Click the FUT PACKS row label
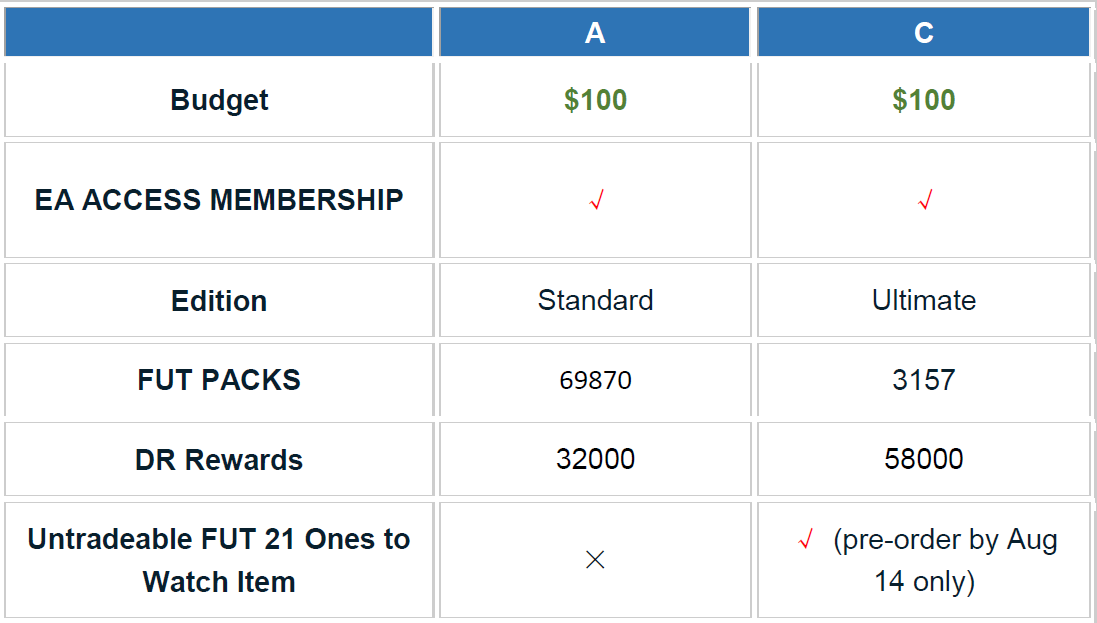The width and height of the screenshot is (1097, 623). (x=219, y=380)
